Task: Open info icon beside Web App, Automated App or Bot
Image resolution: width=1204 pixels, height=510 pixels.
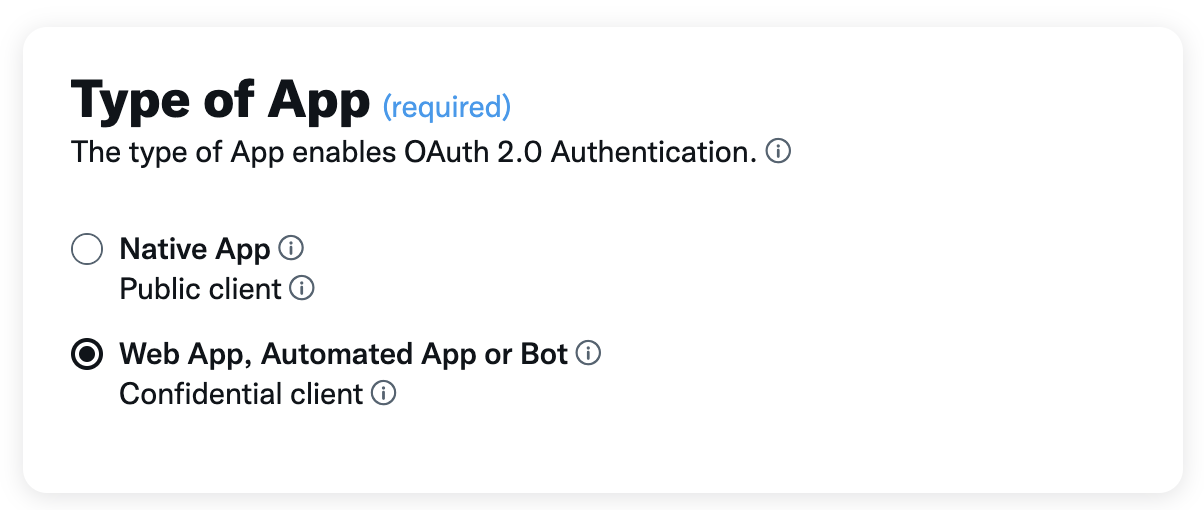Action: [x=589, y=353]
